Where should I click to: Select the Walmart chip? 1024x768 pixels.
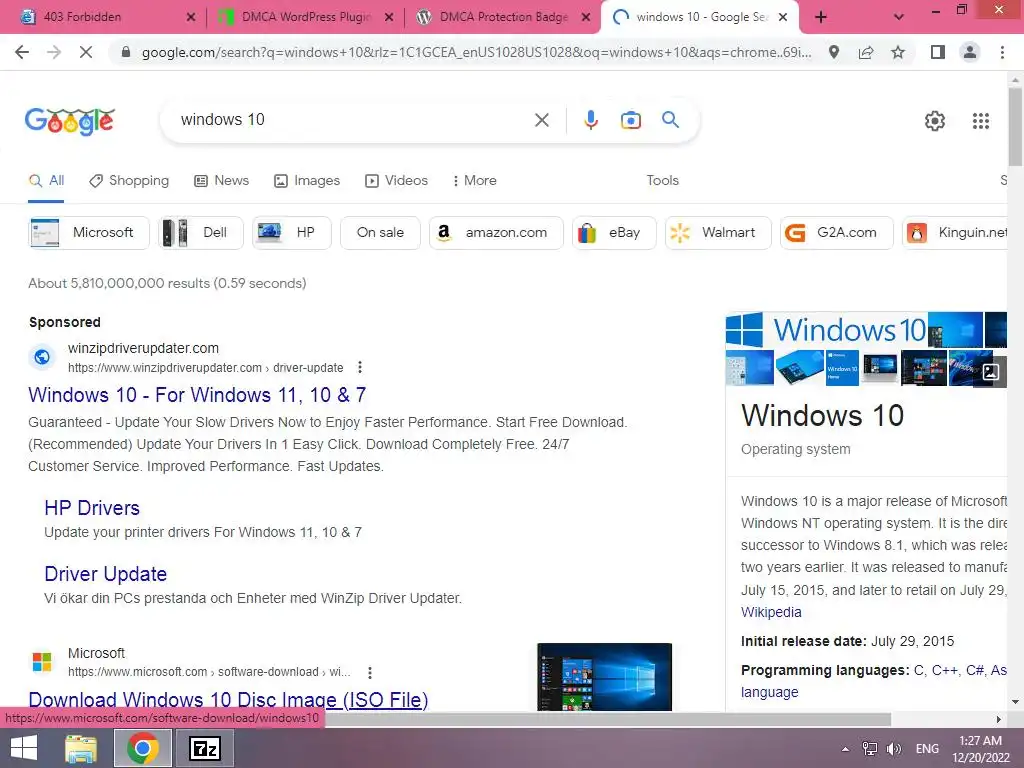(x=718, y=232)
